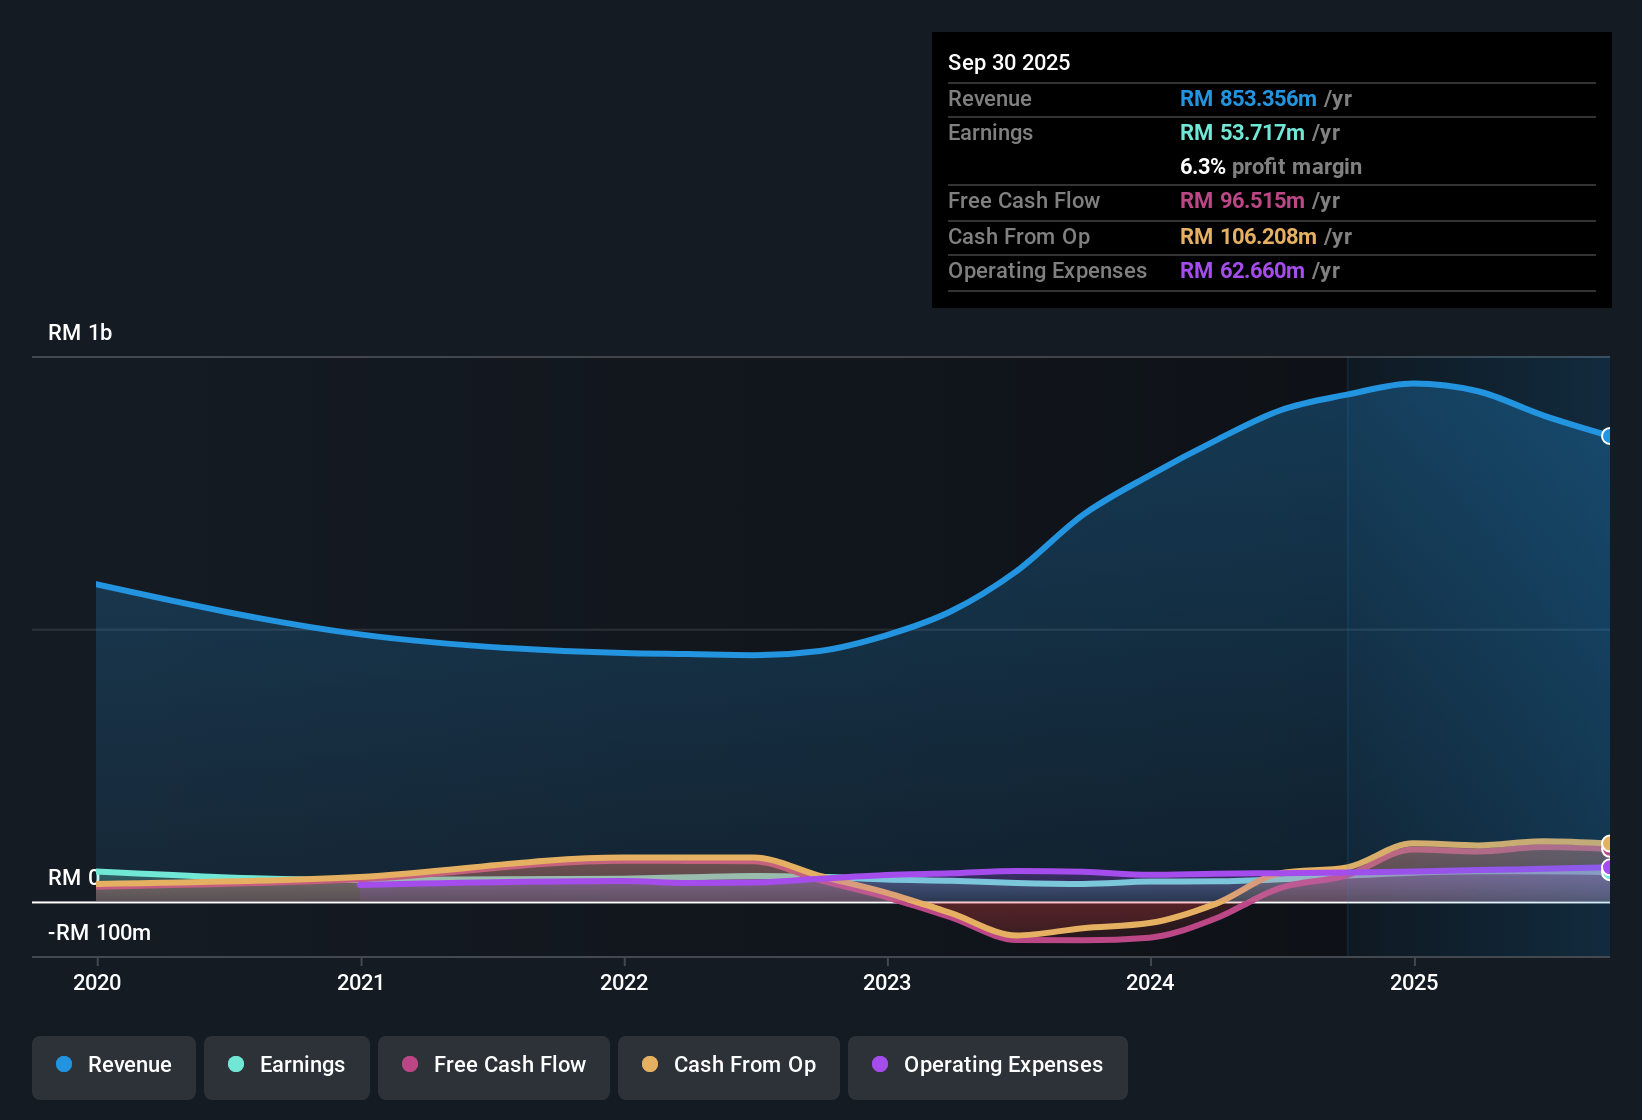Viewport: 1642px width, 1120px height.
Task: Click the Revenue endpoint marker on the blue line
Action: click(1608, 436)
